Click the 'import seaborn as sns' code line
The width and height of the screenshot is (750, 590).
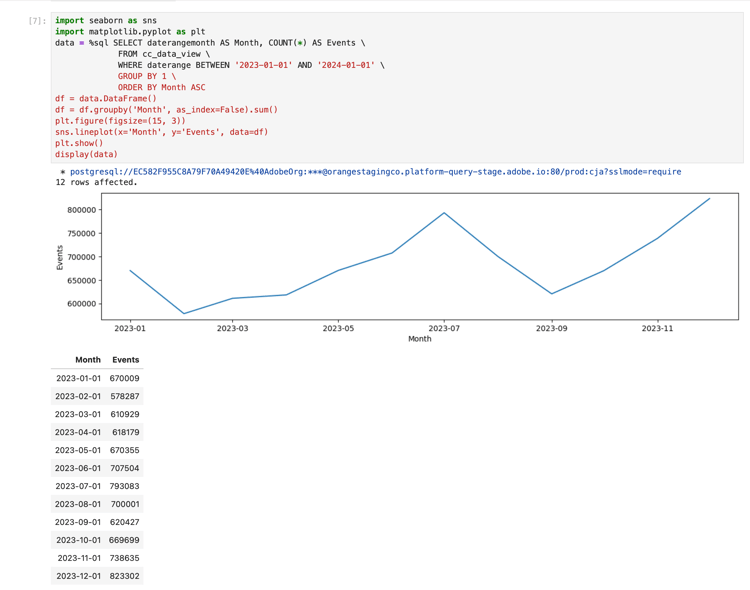(x=105, y=21)
